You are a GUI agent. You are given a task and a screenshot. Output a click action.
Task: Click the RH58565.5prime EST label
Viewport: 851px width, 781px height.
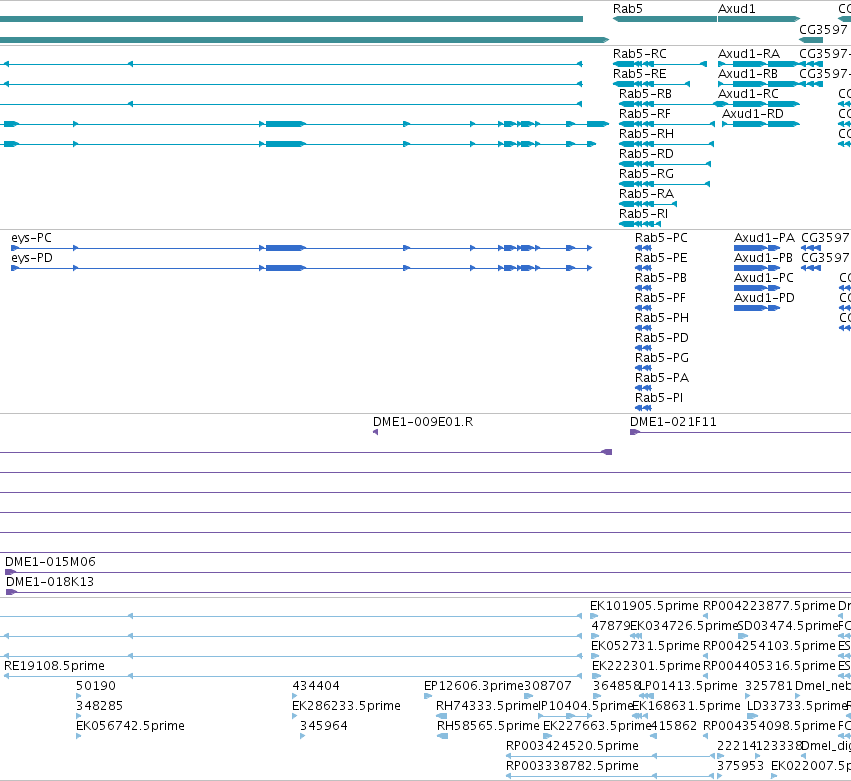488,726
